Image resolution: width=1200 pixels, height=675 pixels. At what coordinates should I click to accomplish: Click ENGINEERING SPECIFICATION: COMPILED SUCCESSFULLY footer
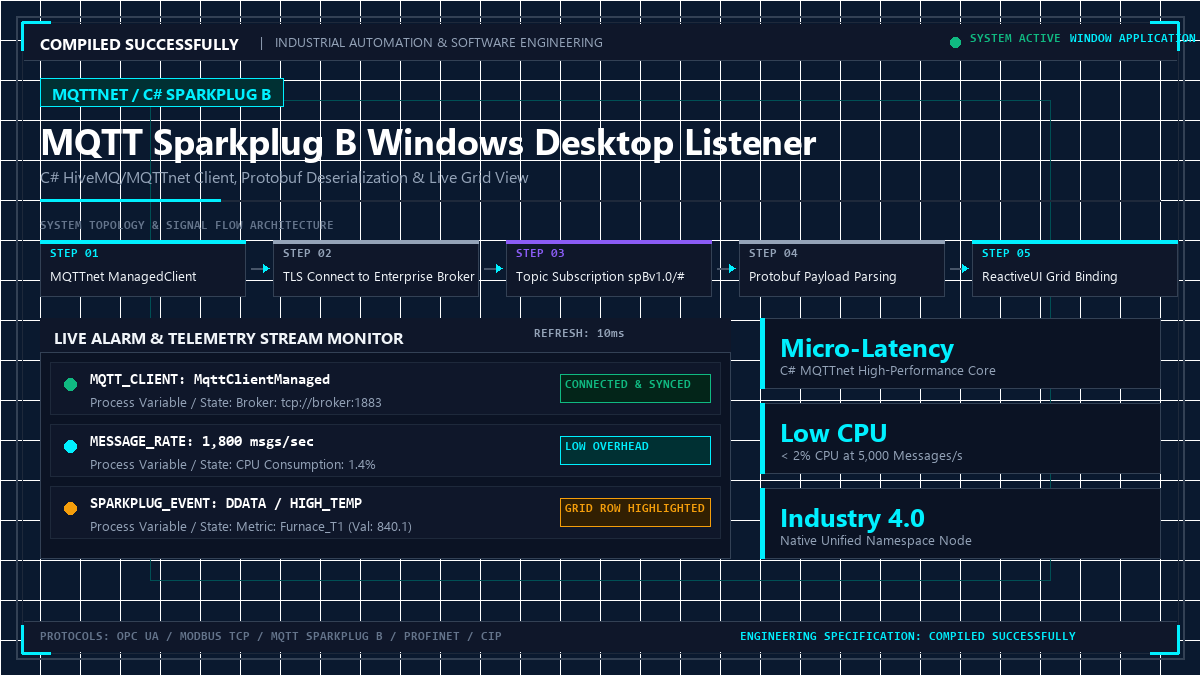[908, 636]
